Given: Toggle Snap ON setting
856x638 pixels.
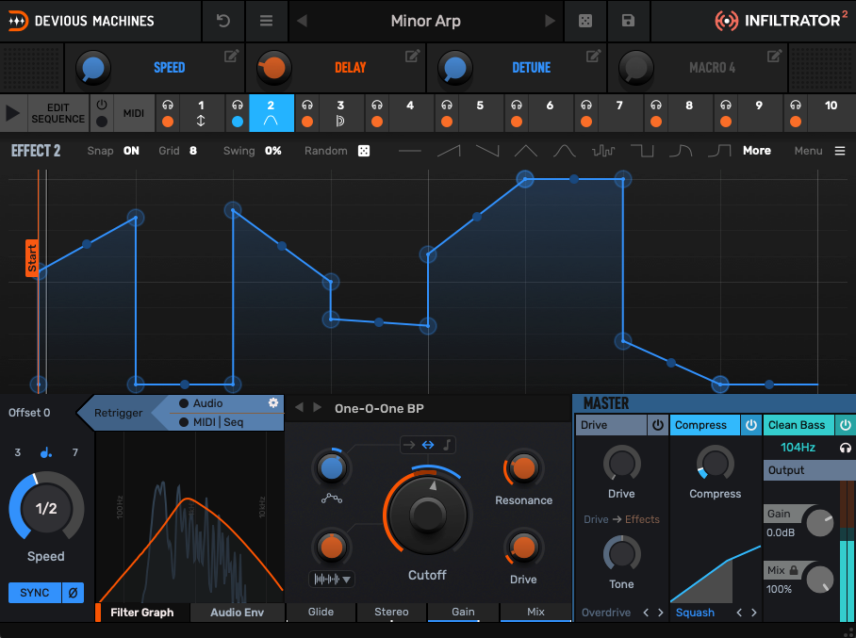Looking at the screenshot, I should [x=131, y=151].
